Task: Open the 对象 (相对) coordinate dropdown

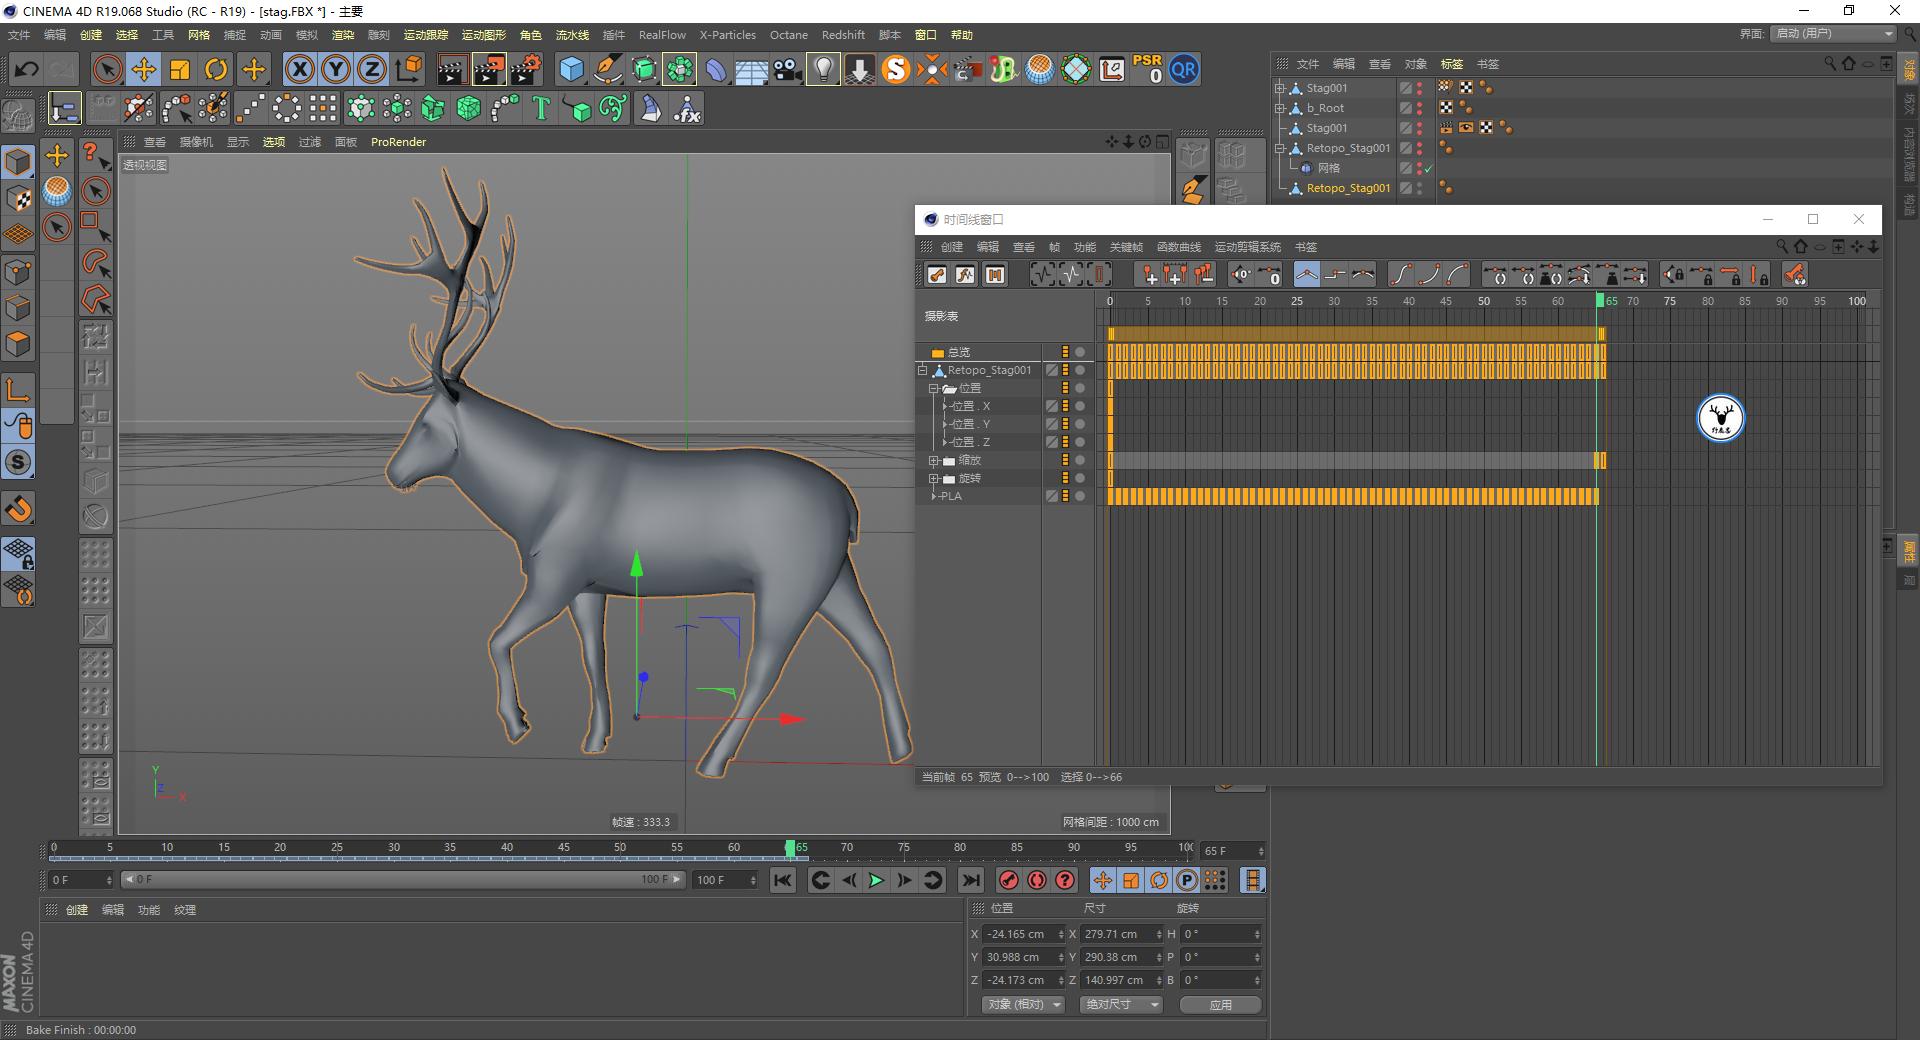Action: [1022, 1004]
